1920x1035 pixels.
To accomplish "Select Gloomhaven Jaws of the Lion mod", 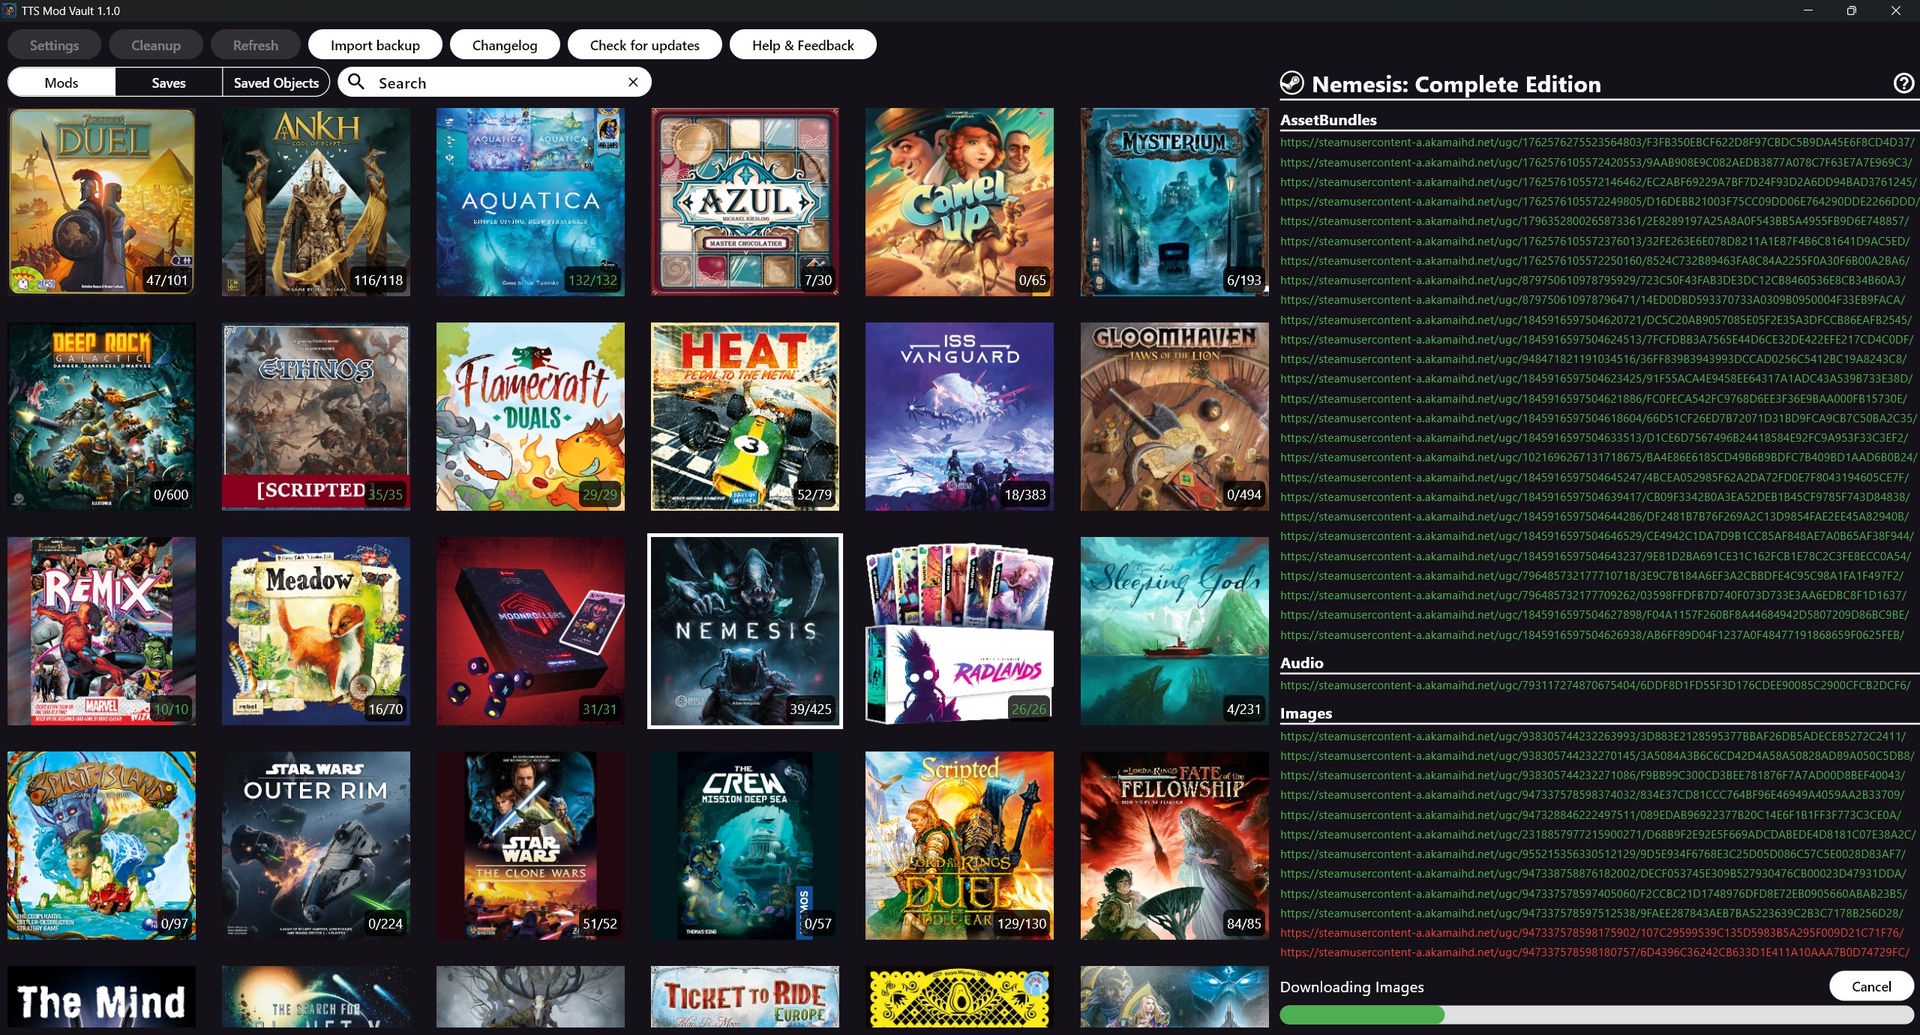I will (1174, 416).
